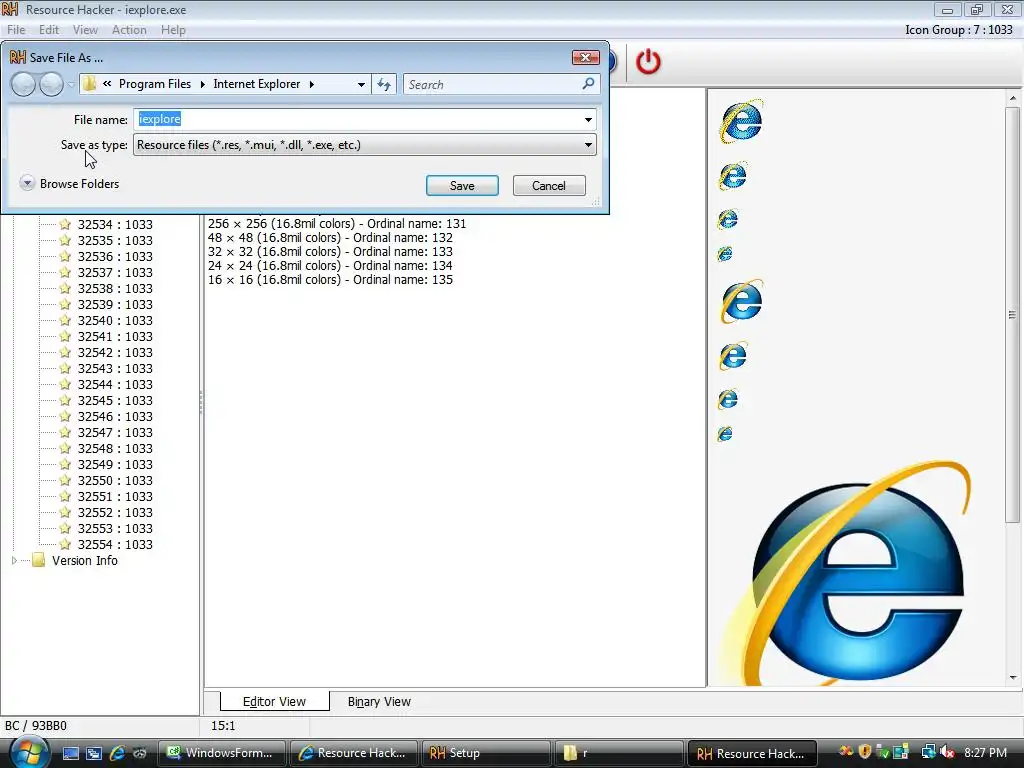Open the recent pages dropdown next to navigation arrows
This screenshot has width=1024, height=768.
[71, 84]
